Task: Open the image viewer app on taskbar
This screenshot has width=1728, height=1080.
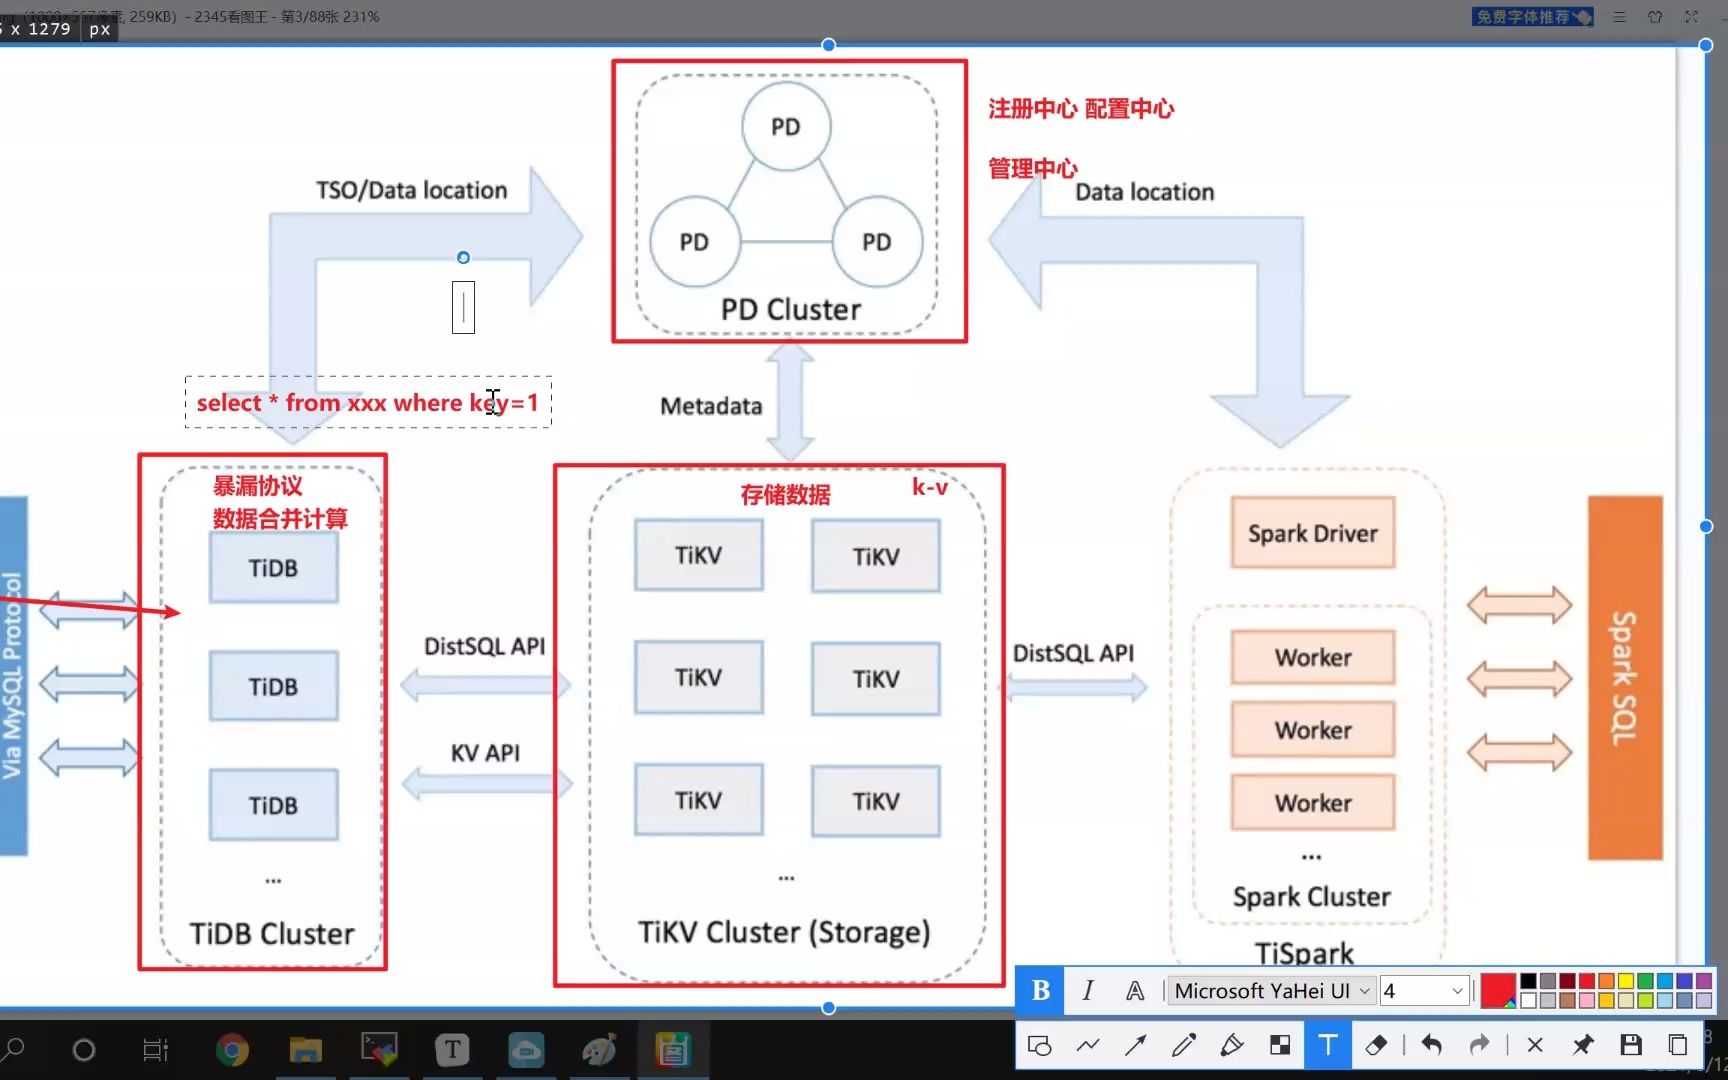Action: pyautogui.click(x=673, y=1049)
